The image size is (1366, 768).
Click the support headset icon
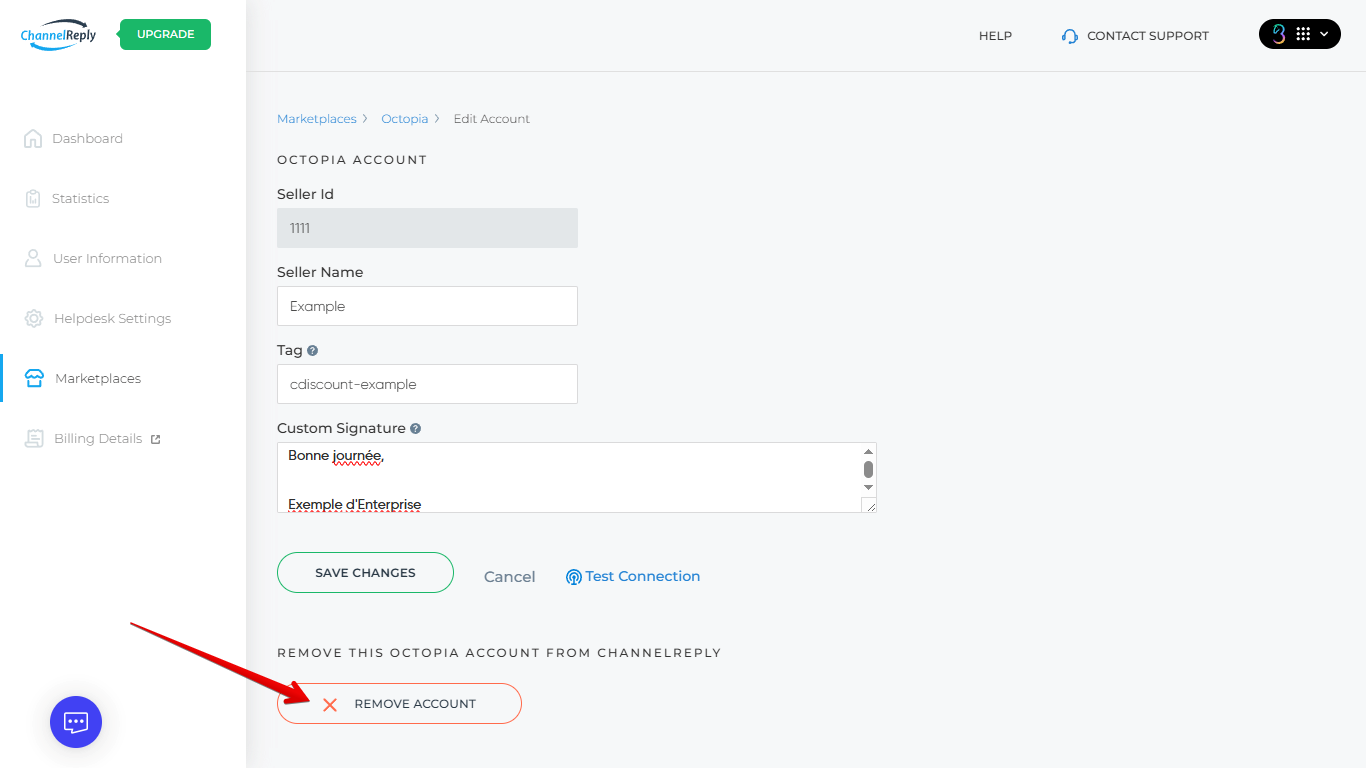point(1070,36)
